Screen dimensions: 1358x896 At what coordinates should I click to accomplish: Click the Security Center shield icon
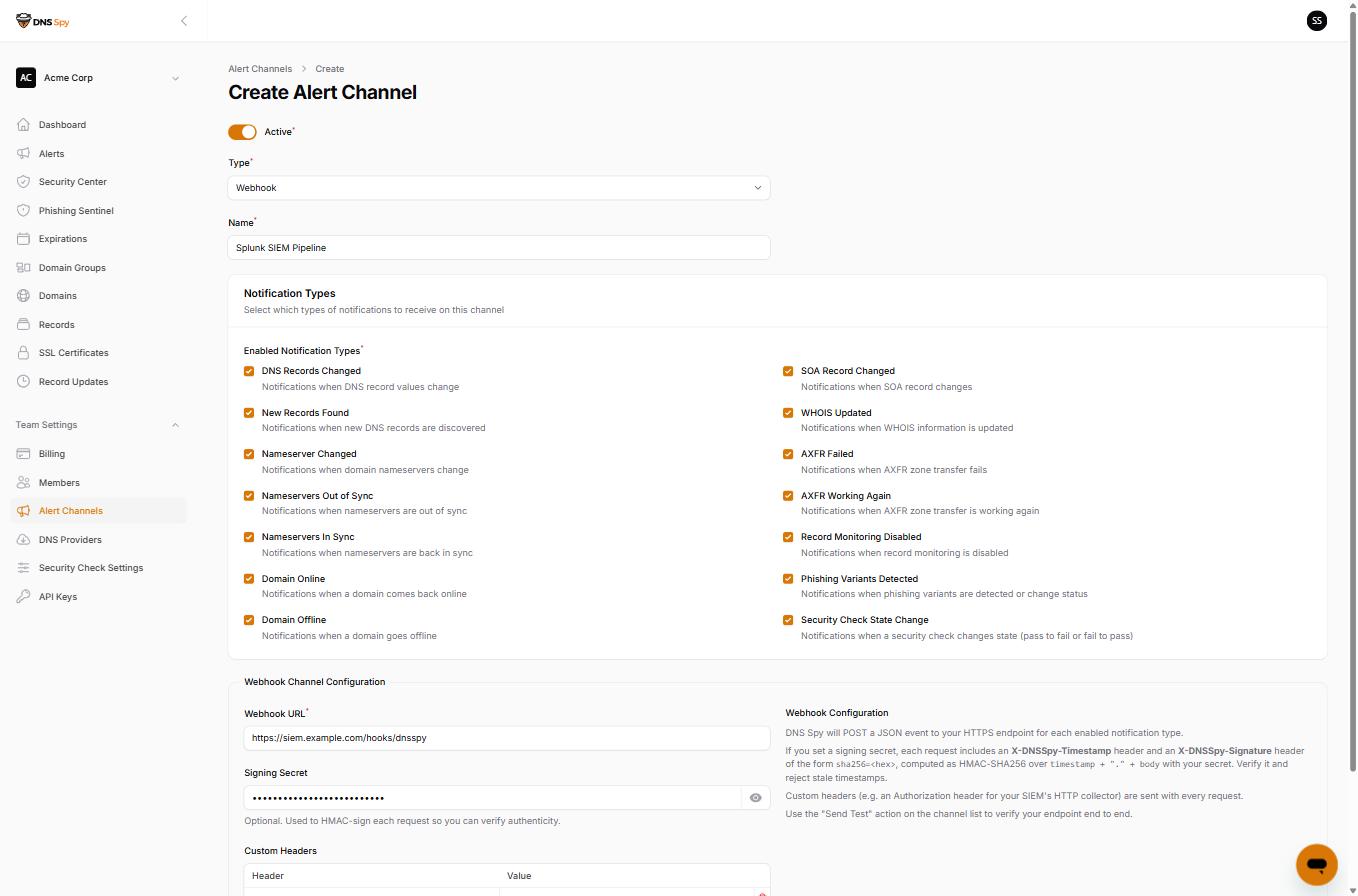pos(24,182)
